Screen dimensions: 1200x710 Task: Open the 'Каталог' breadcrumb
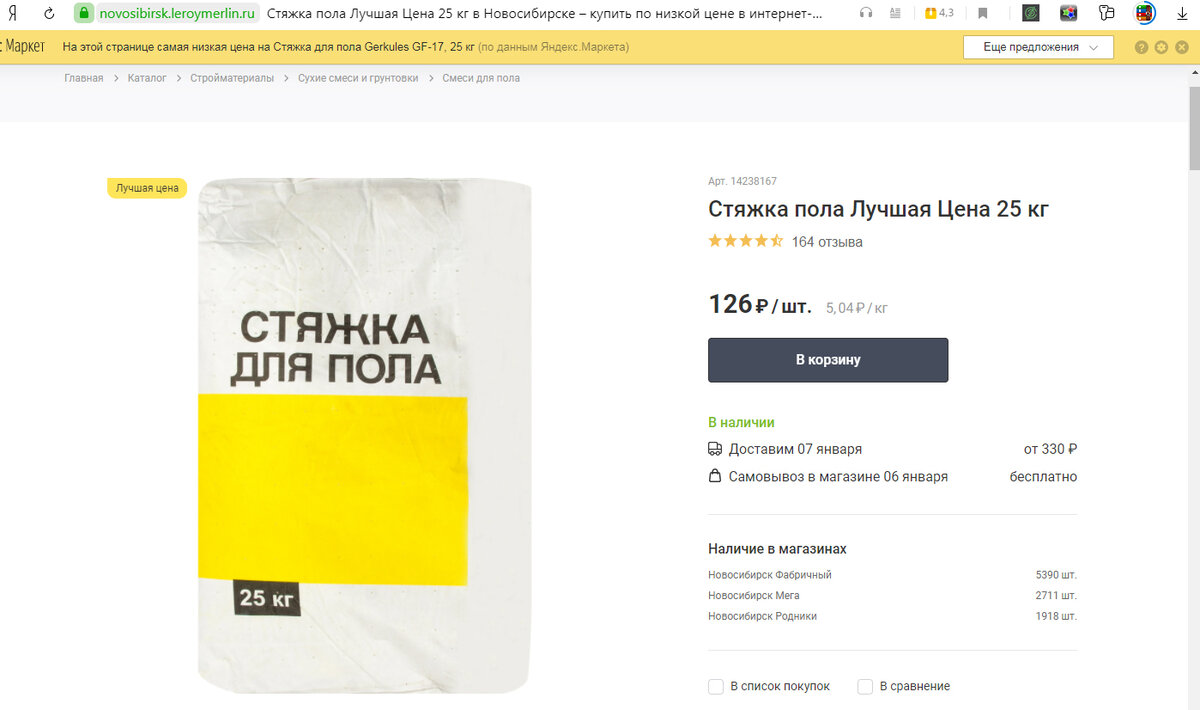coord(147,78)
